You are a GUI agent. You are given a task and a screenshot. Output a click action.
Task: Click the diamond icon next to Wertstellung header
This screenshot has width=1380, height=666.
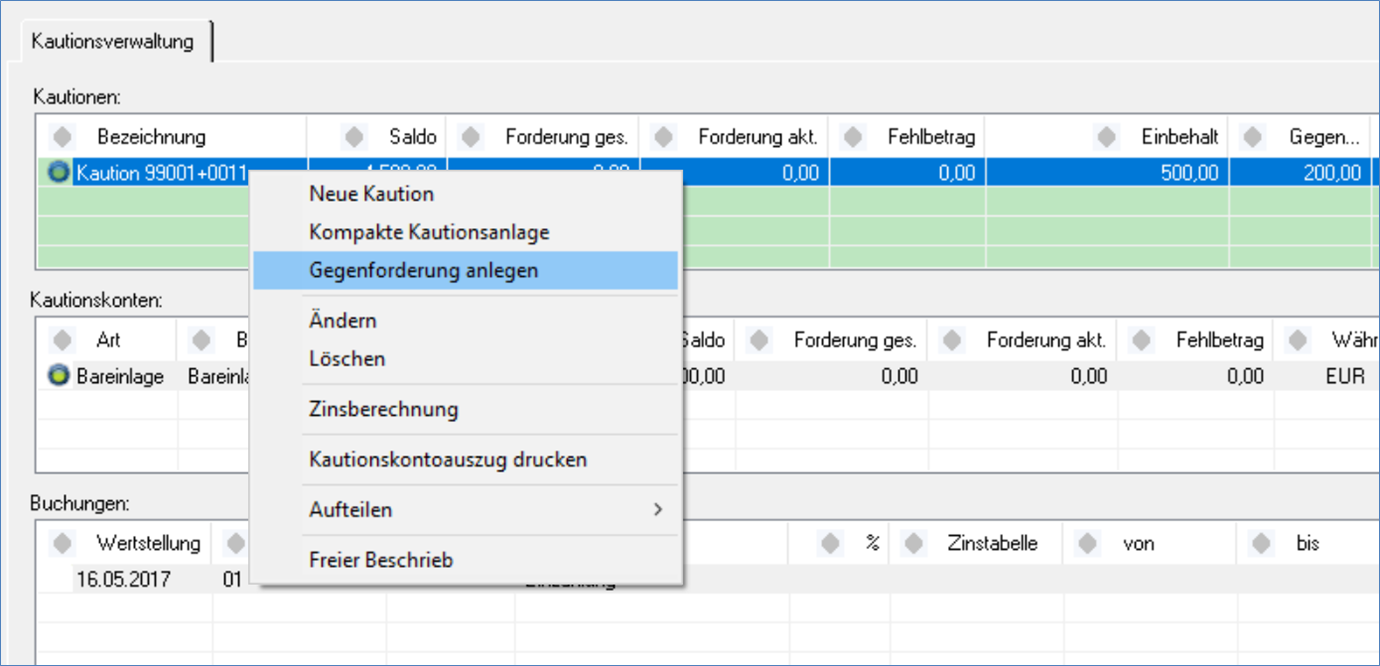click(63, 543)
